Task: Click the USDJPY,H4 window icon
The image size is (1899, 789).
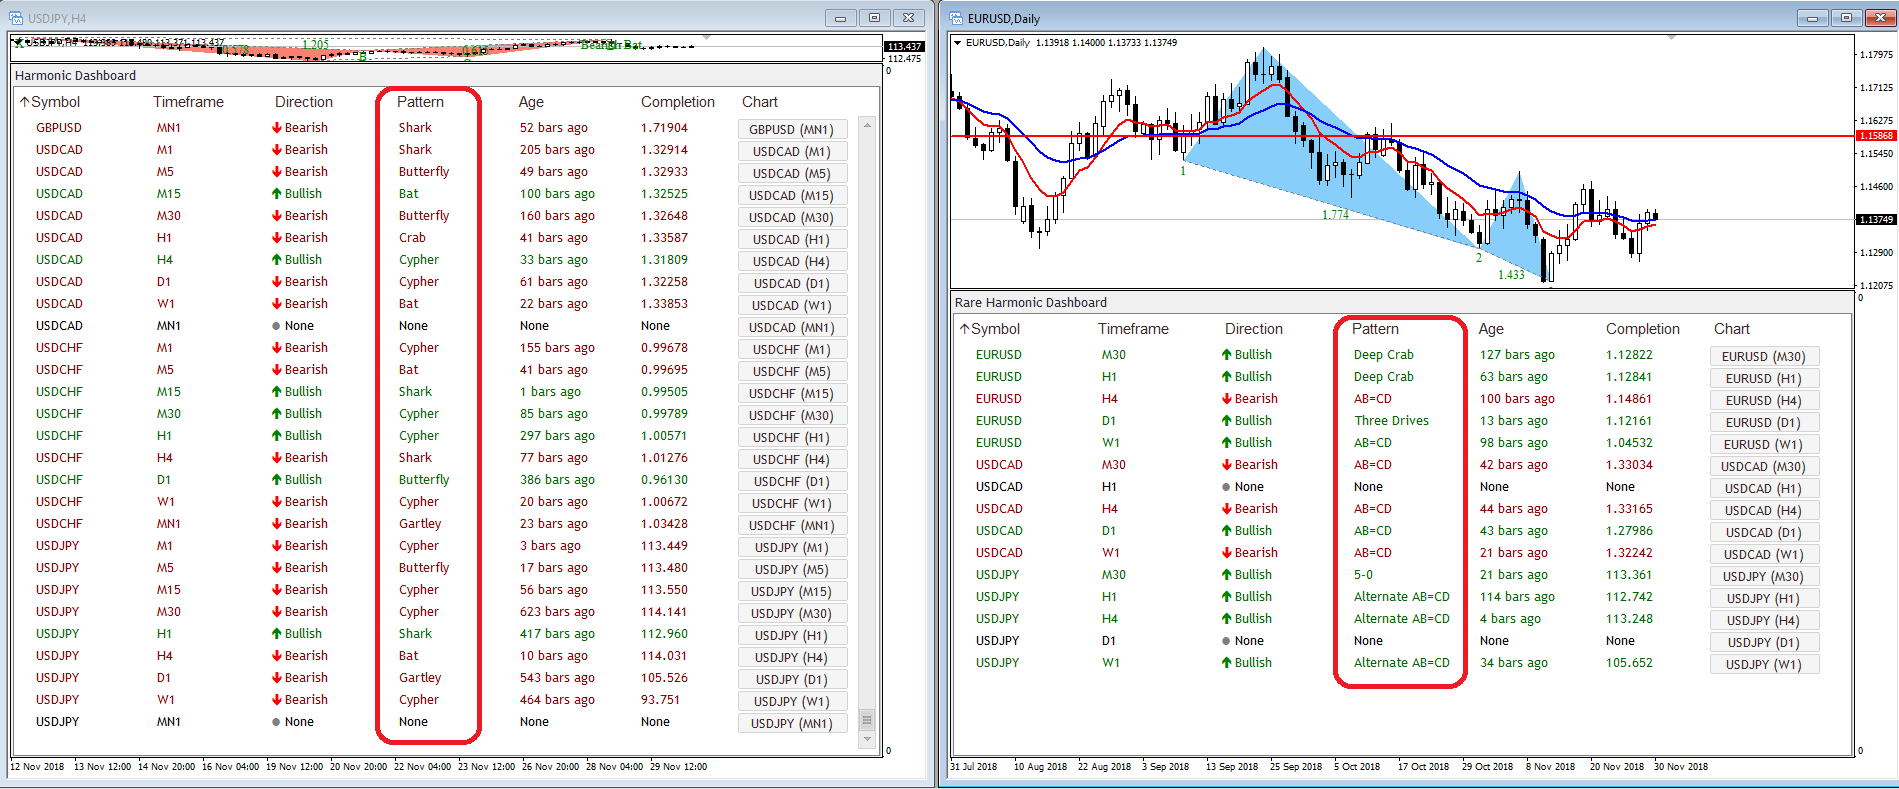Action: pyautogui.click(x=16, y=18)
